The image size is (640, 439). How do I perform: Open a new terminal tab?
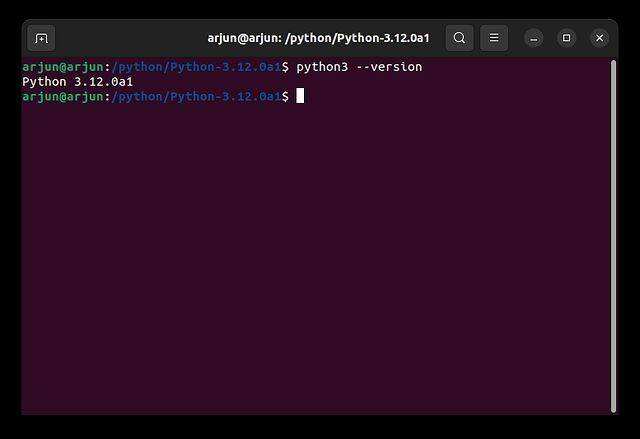[x=41, y=38]
